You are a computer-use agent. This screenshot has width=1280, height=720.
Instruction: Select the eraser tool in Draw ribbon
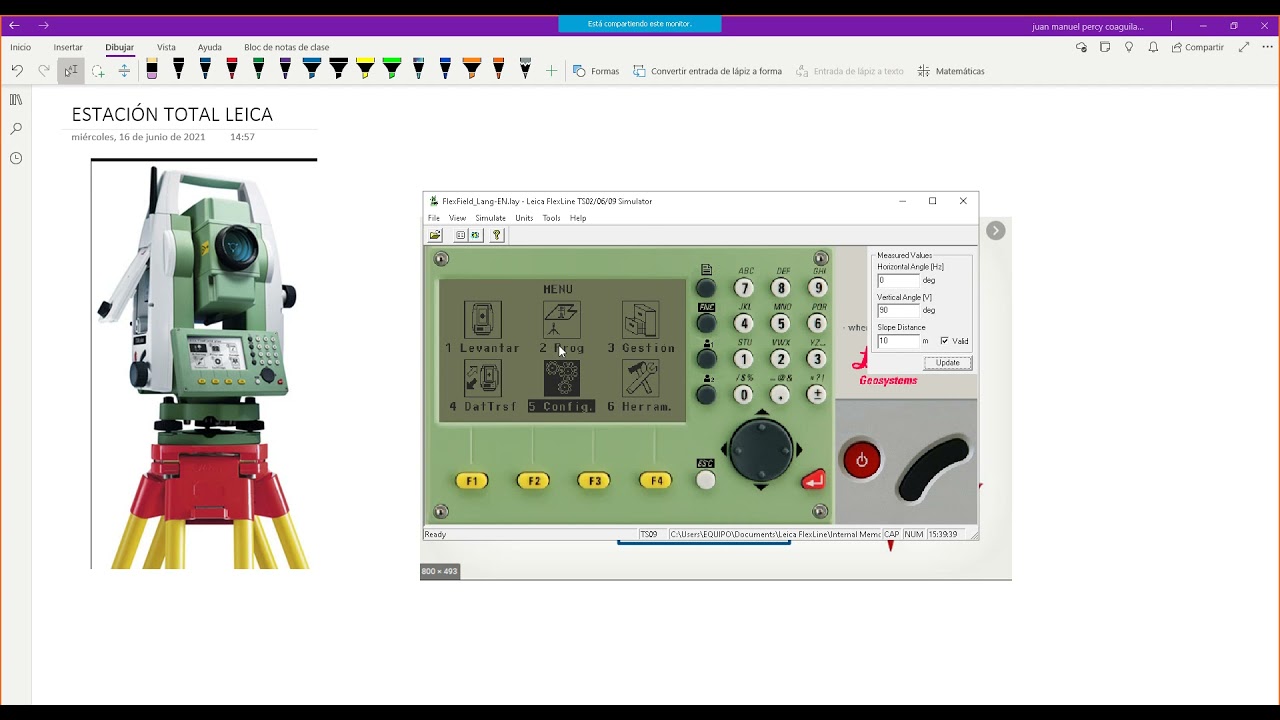click(x=152, y=69)
